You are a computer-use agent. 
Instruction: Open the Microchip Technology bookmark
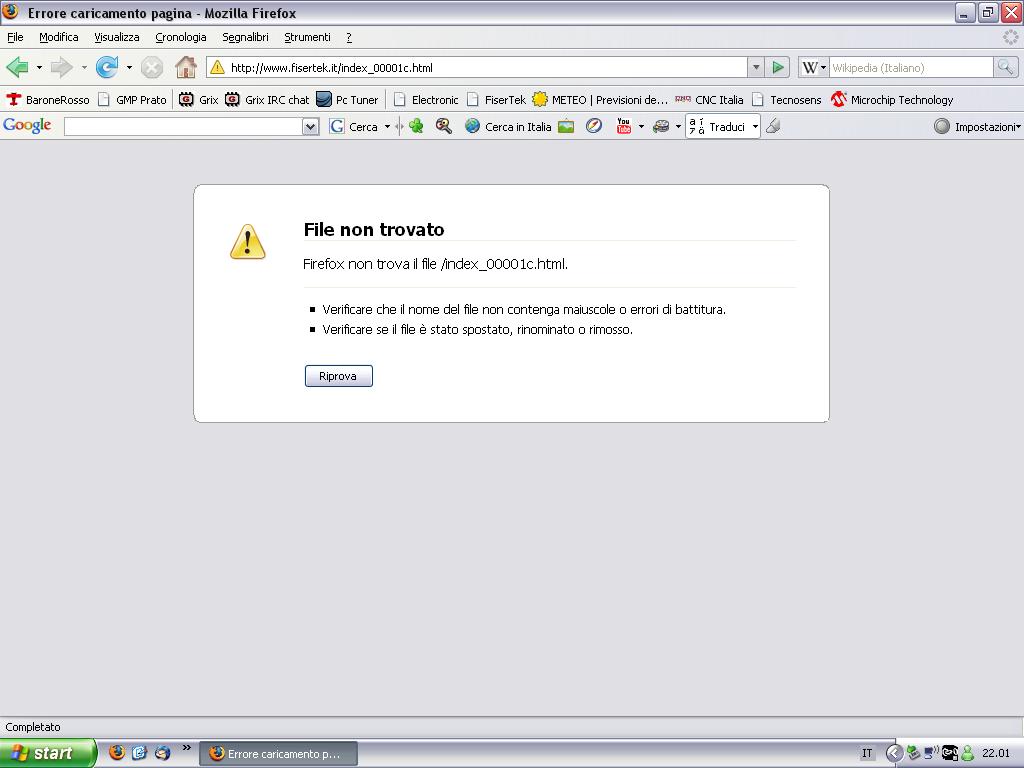892,99
